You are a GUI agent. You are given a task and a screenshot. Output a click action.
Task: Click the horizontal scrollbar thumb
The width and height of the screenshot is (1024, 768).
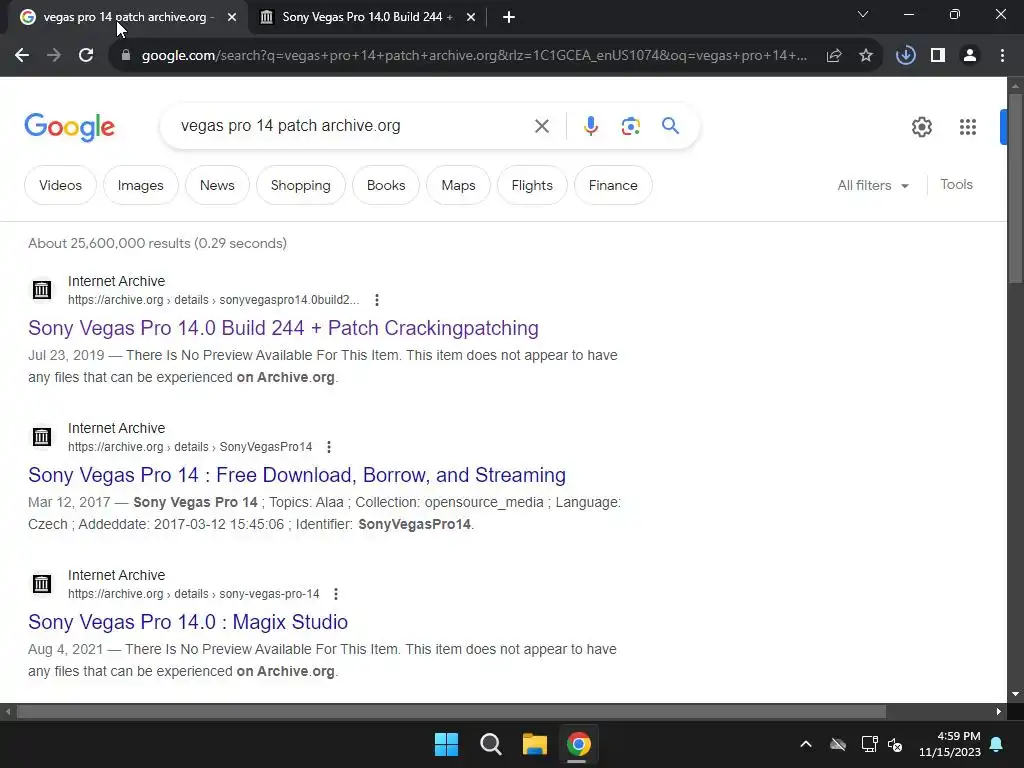click(451, 711)
